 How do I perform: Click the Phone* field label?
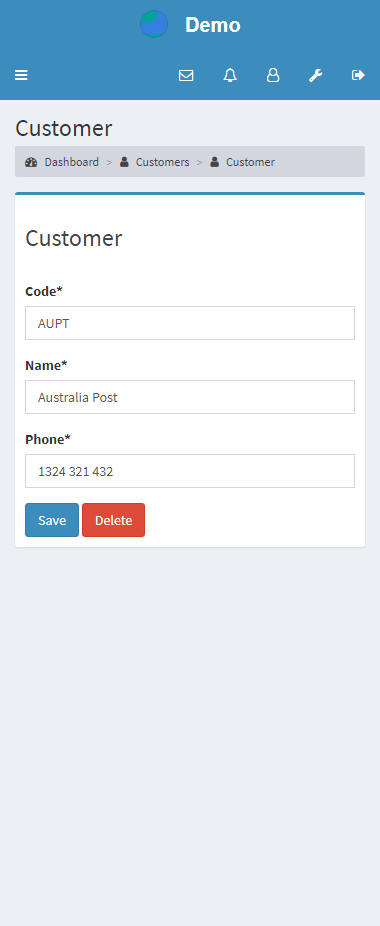pos(48,439)
